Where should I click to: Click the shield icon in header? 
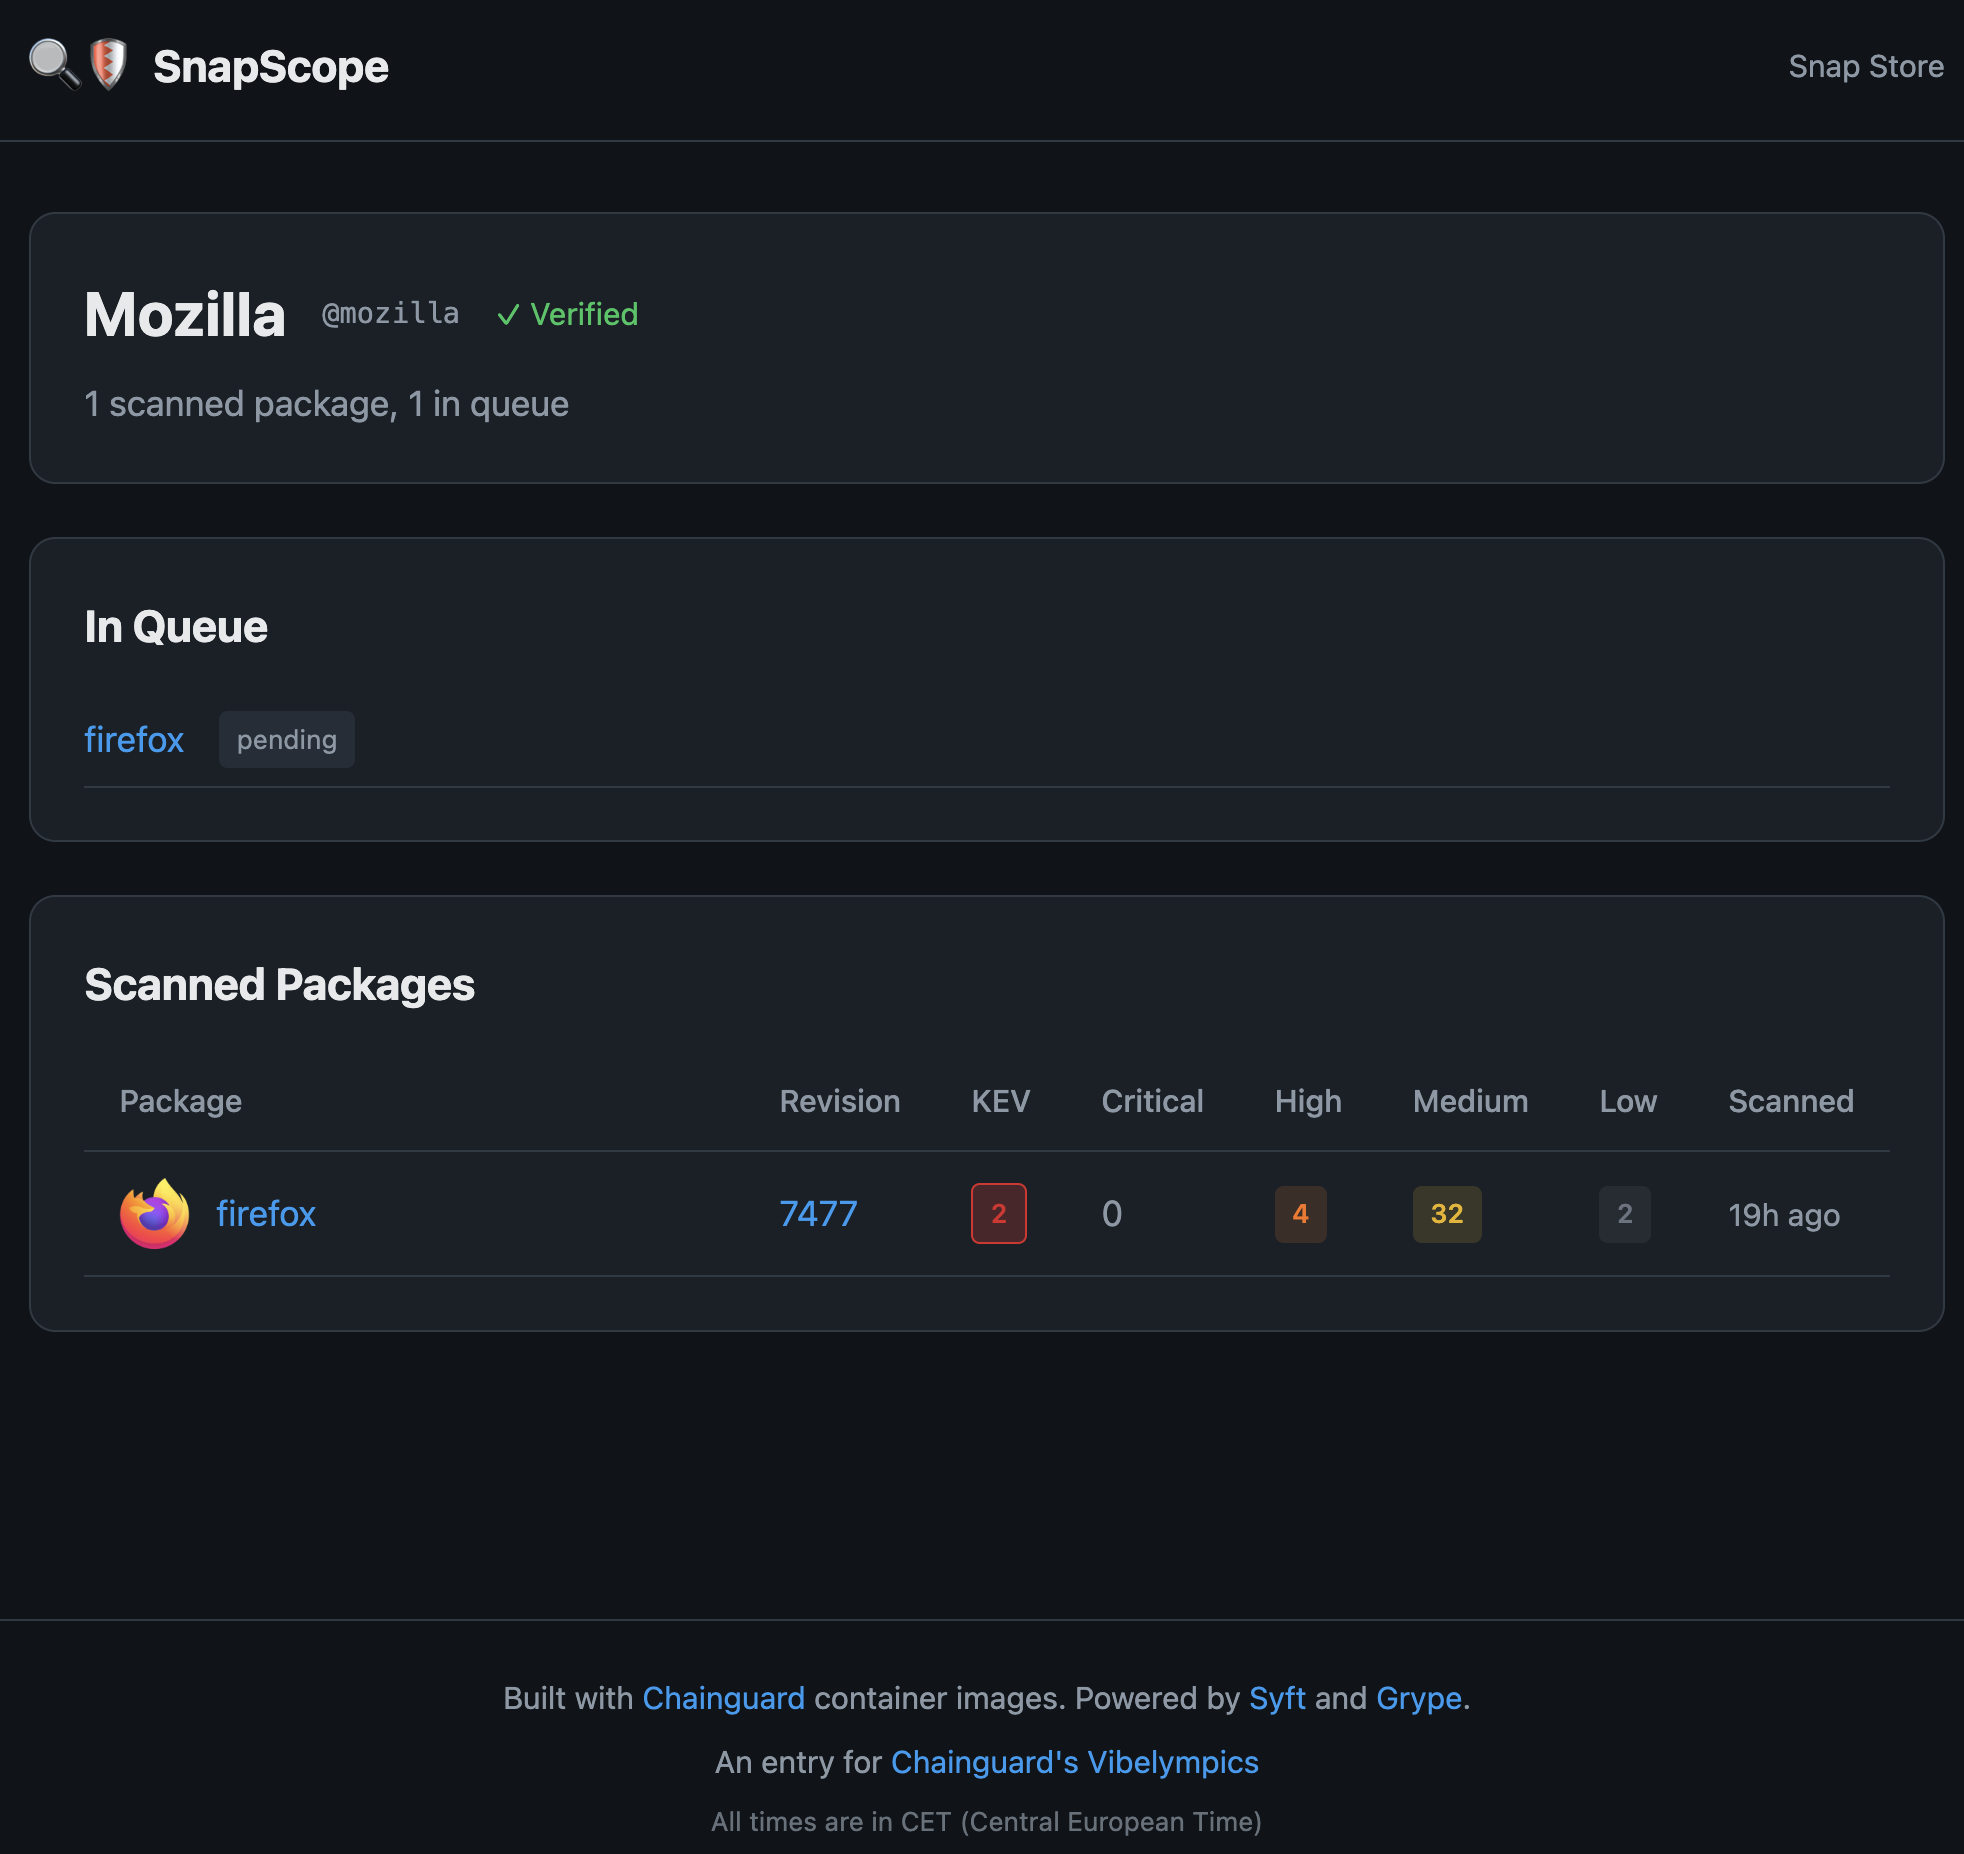108,64
